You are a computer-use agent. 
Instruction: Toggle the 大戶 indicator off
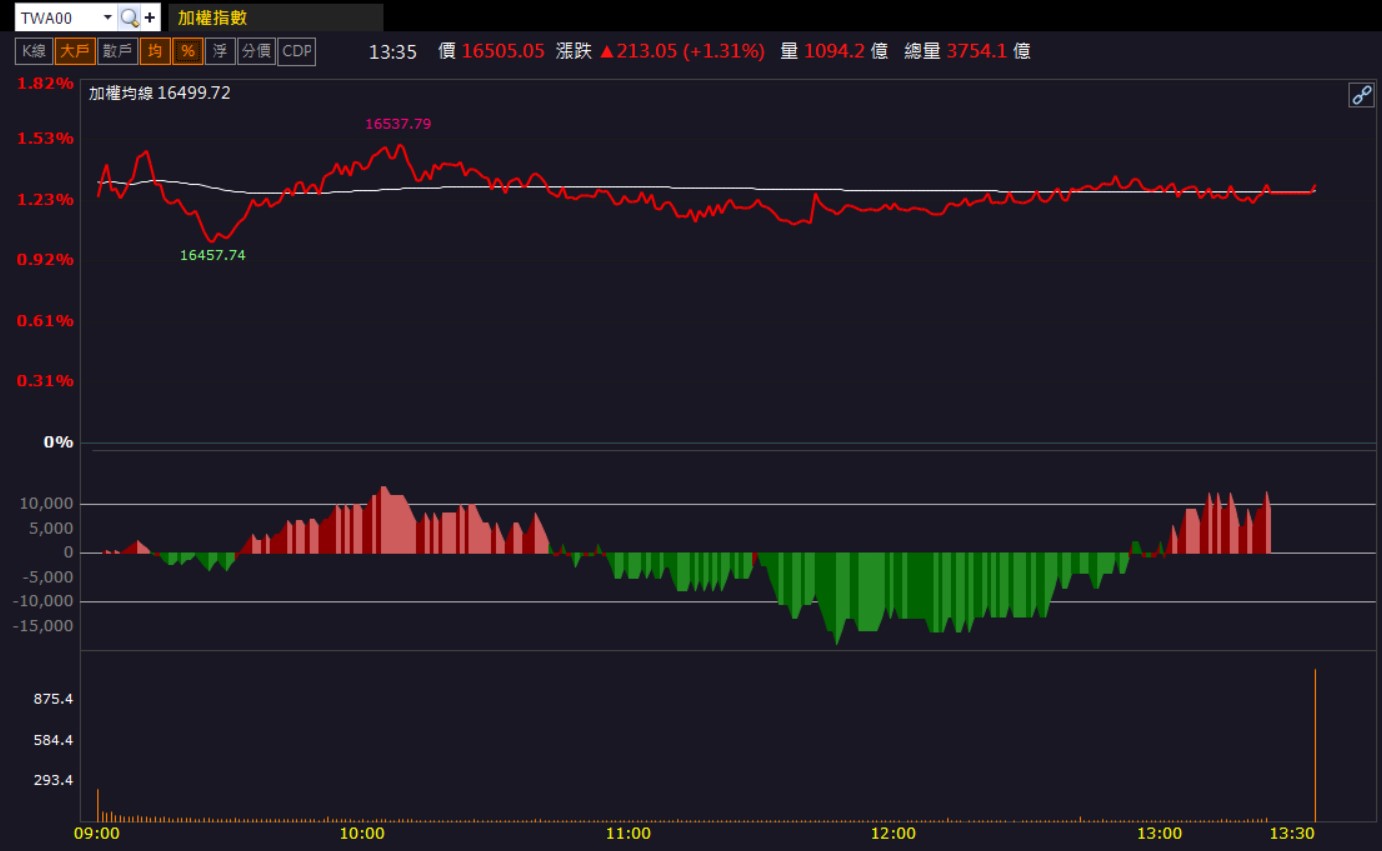click(x=75, y=51)
